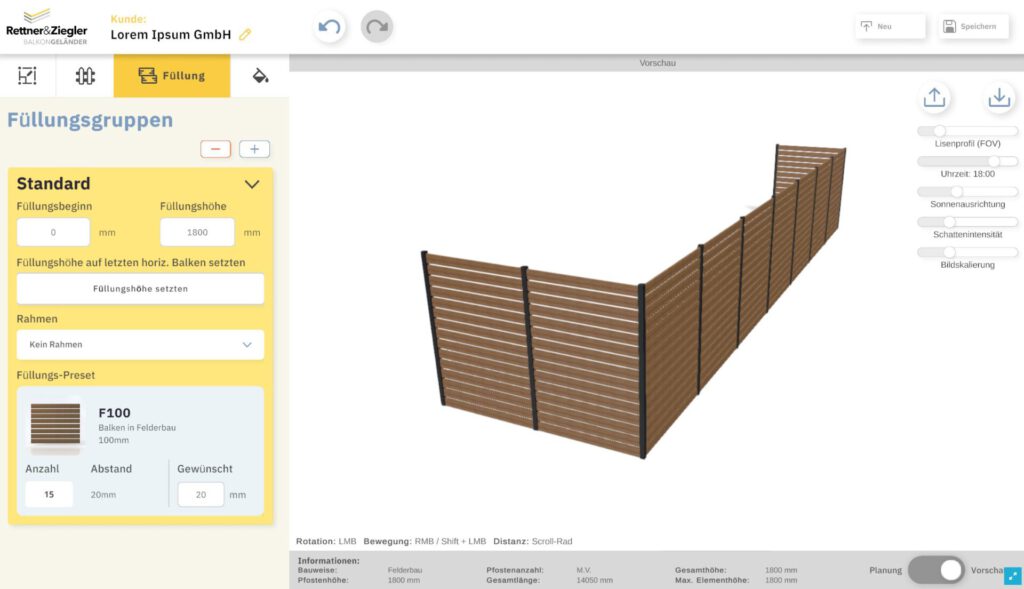Image resolution: width=1024 pixels, height=589 pixels.
Task: Click the Füllungshöhe input field
Action: click(197, 232)
